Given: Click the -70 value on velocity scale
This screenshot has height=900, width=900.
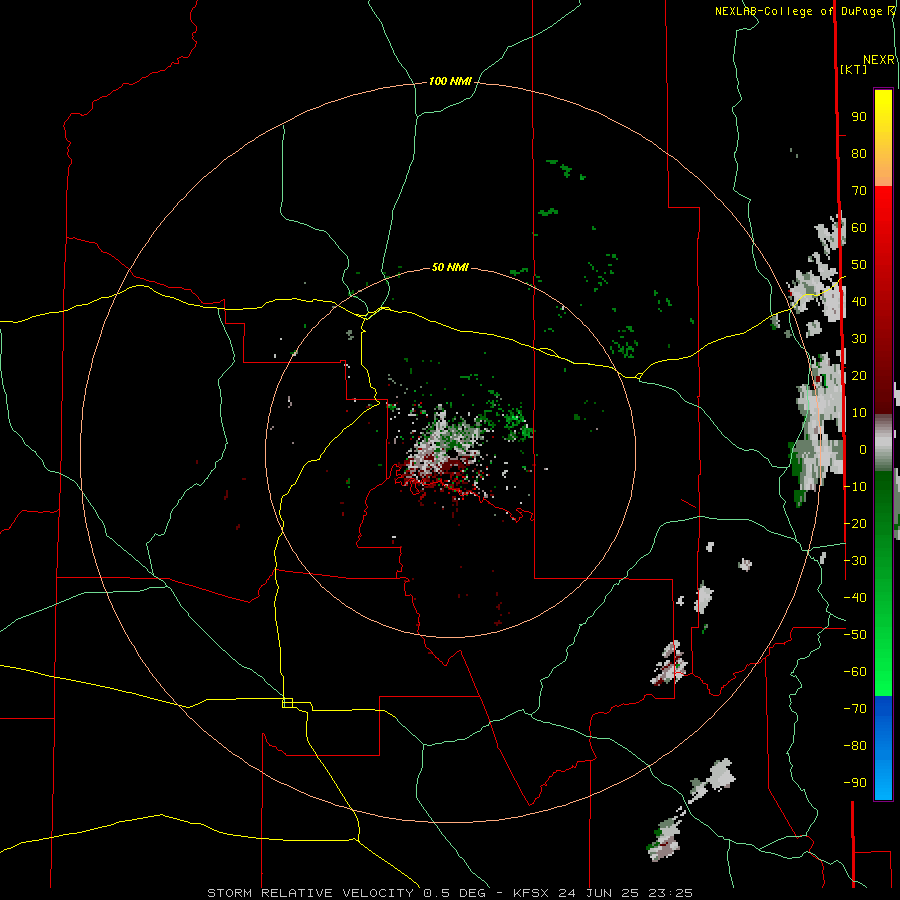Looking at the screenshot, I should pyautogui.click(x=855, y=709).
